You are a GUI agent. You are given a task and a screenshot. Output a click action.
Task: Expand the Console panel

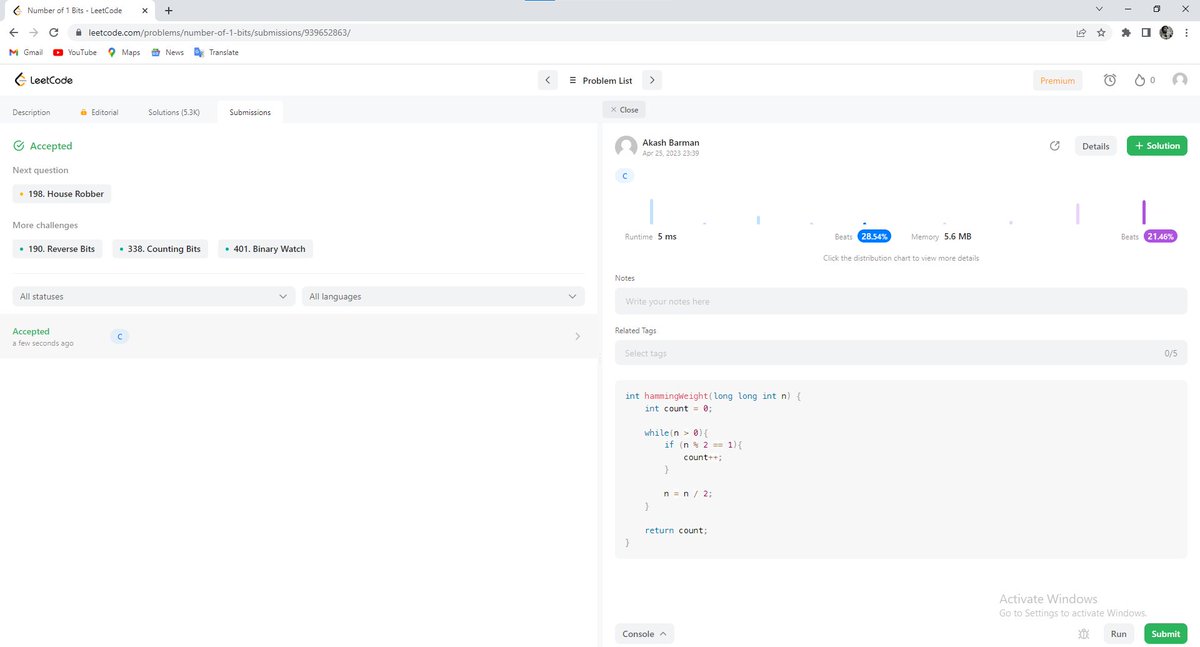pos(645,634)
